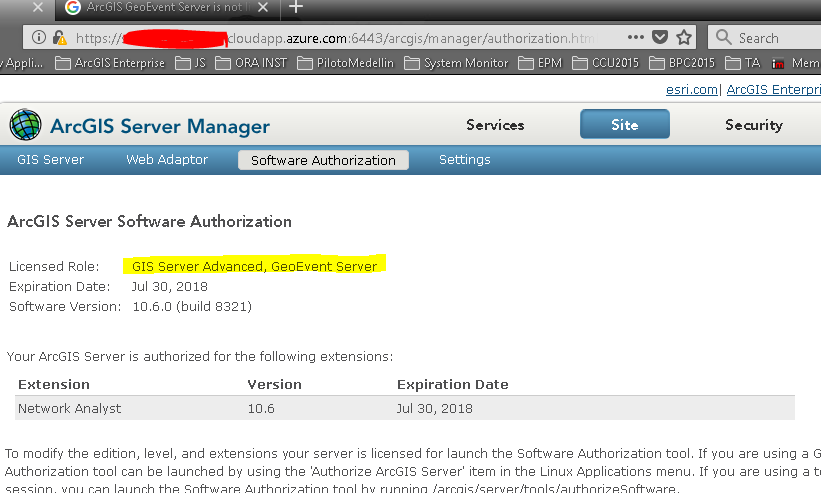Switch to the Services tab
821x493 pixels.
coord(495,125)
